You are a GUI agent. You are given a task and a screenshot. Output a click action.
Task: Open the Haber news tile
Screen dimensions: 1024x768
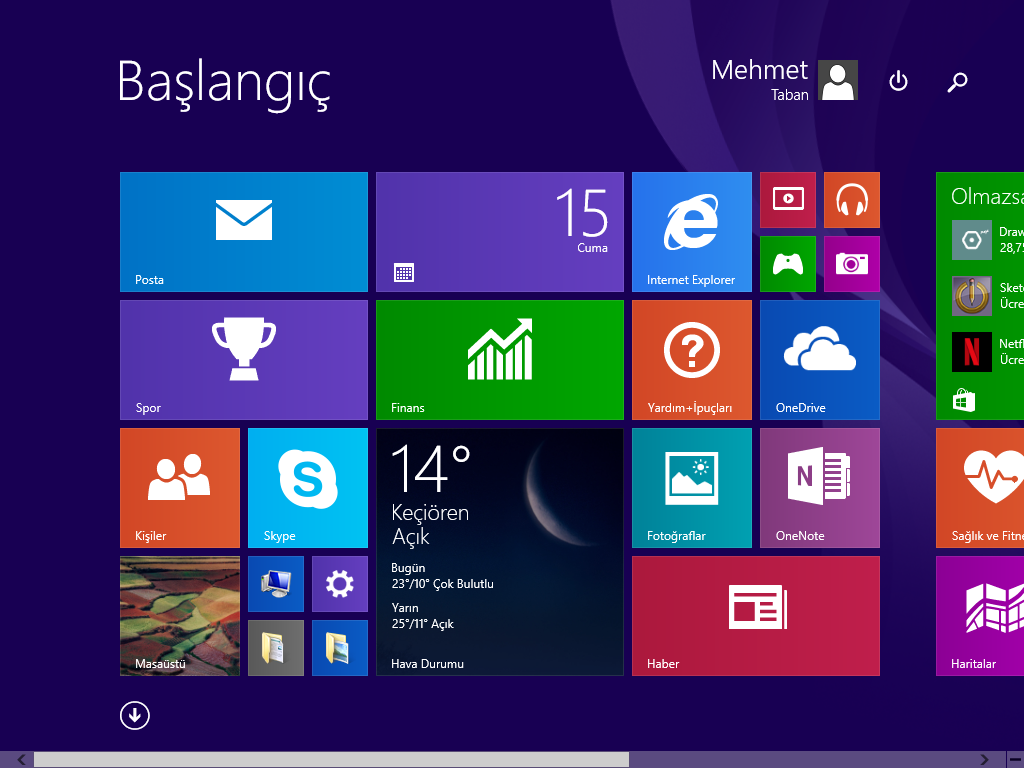click(756, 616)
